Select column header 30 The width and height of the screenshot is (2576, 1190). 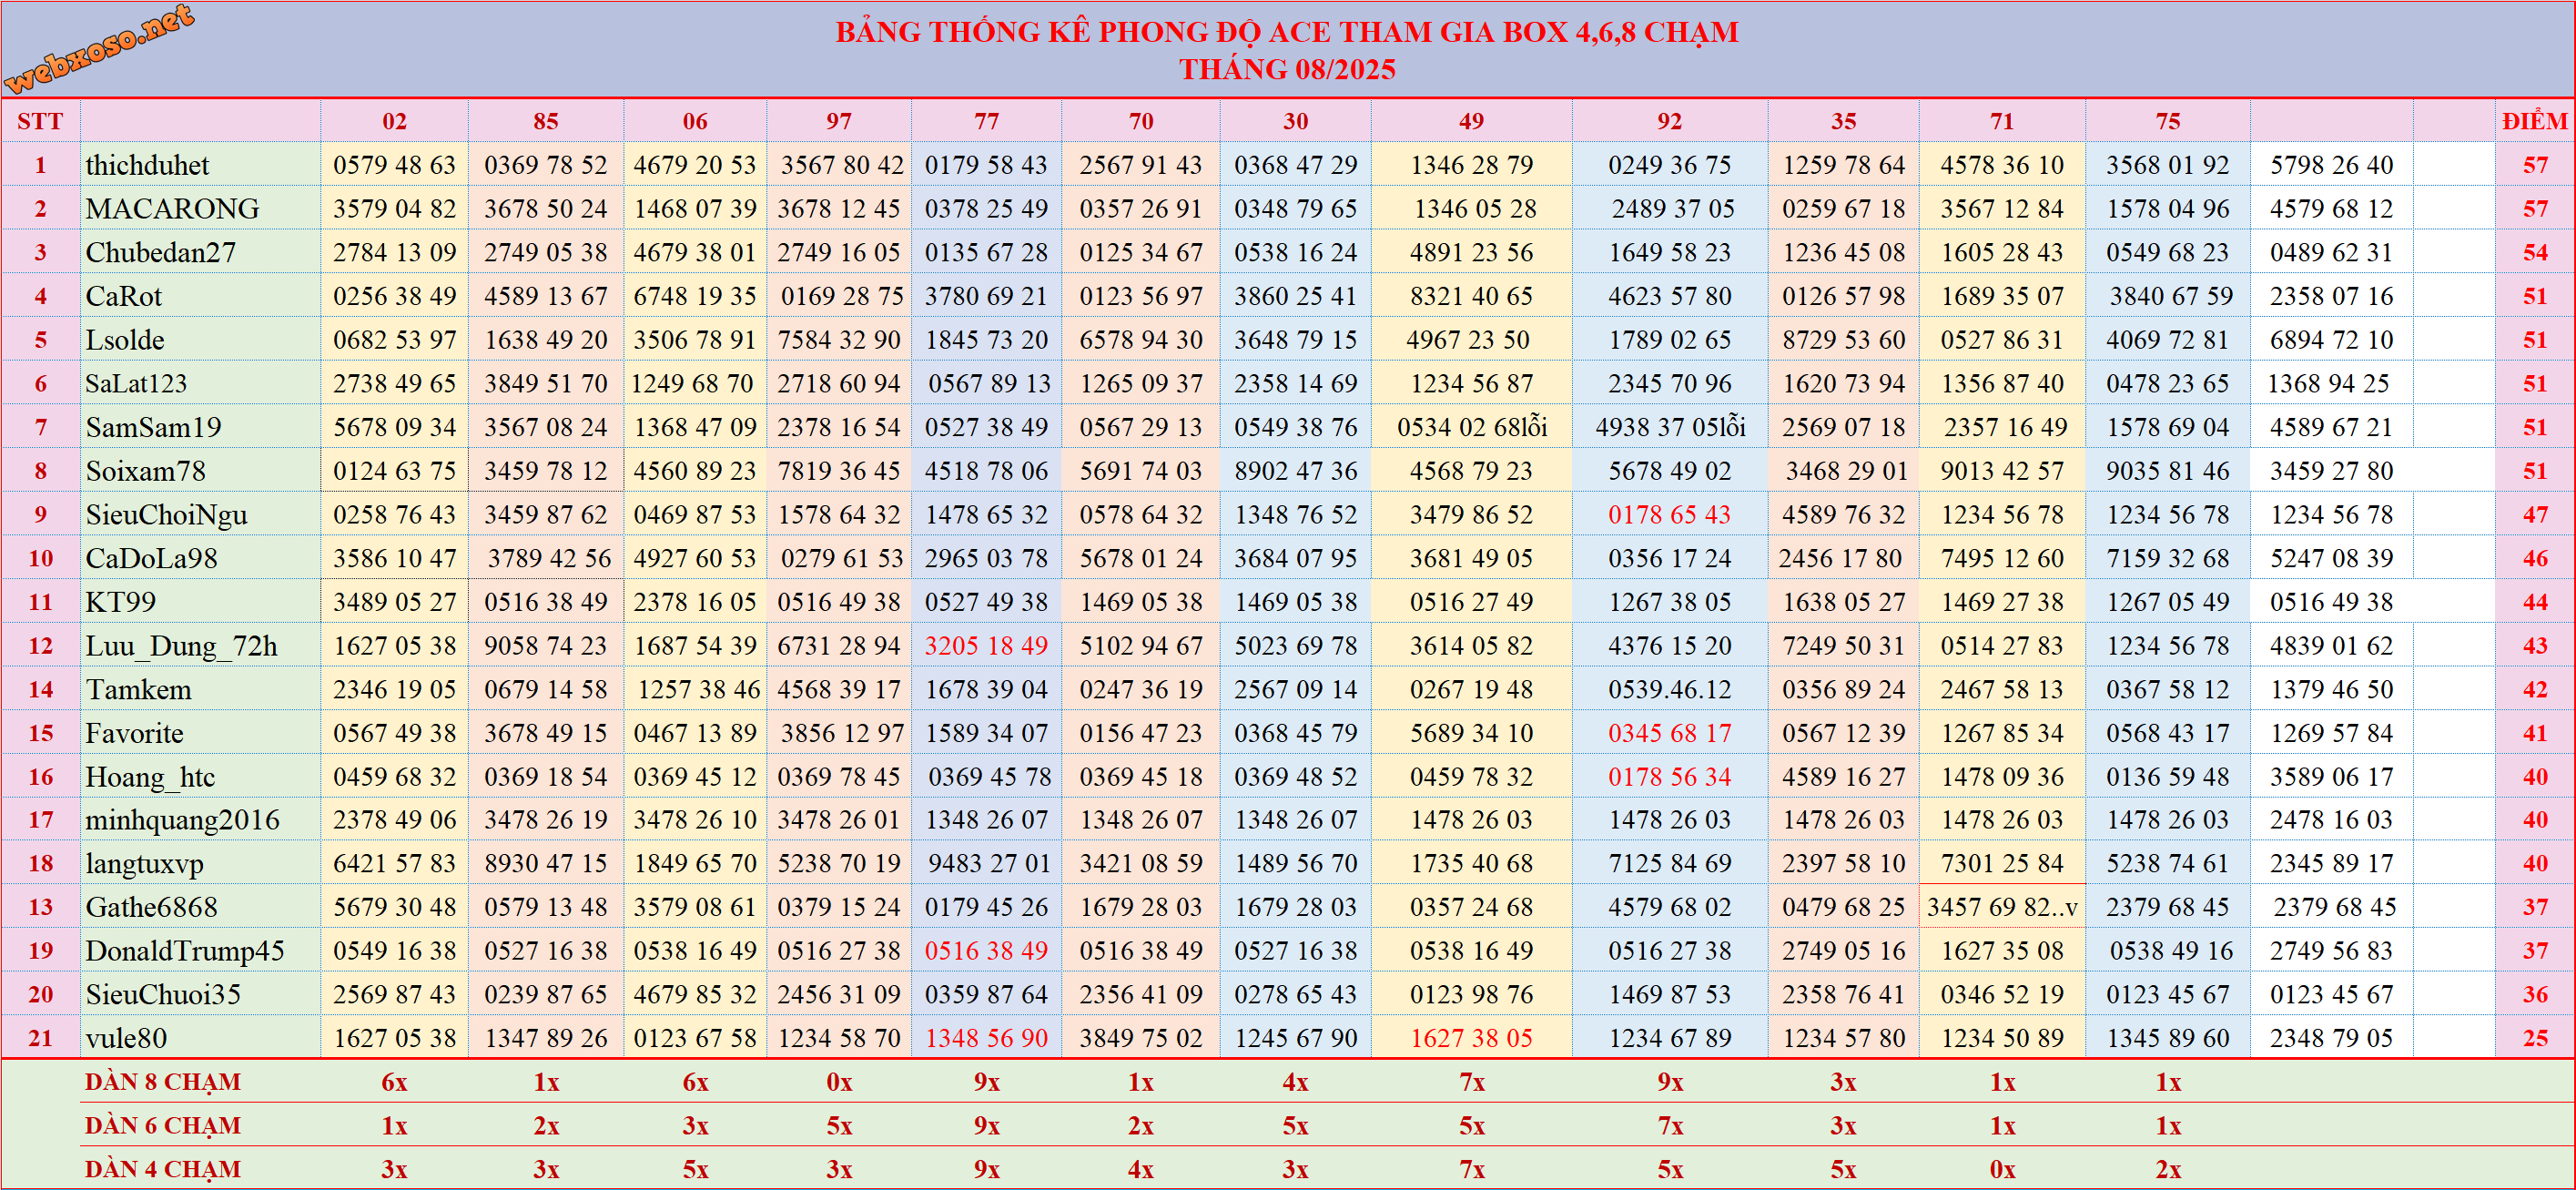point(1295,121)
